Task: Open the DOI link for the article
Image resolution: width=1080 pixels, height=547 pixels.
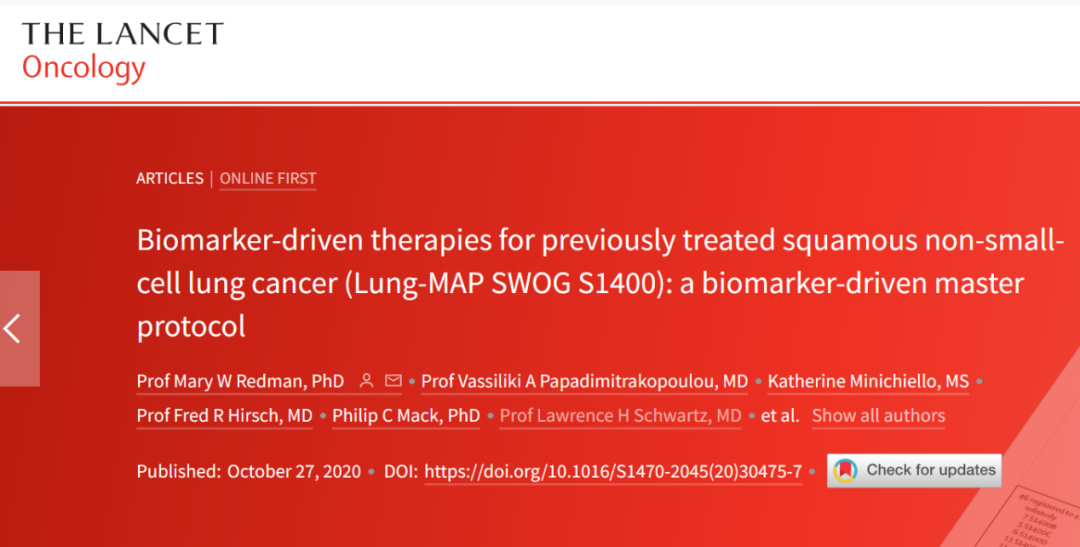Action: tap(613, 471)
